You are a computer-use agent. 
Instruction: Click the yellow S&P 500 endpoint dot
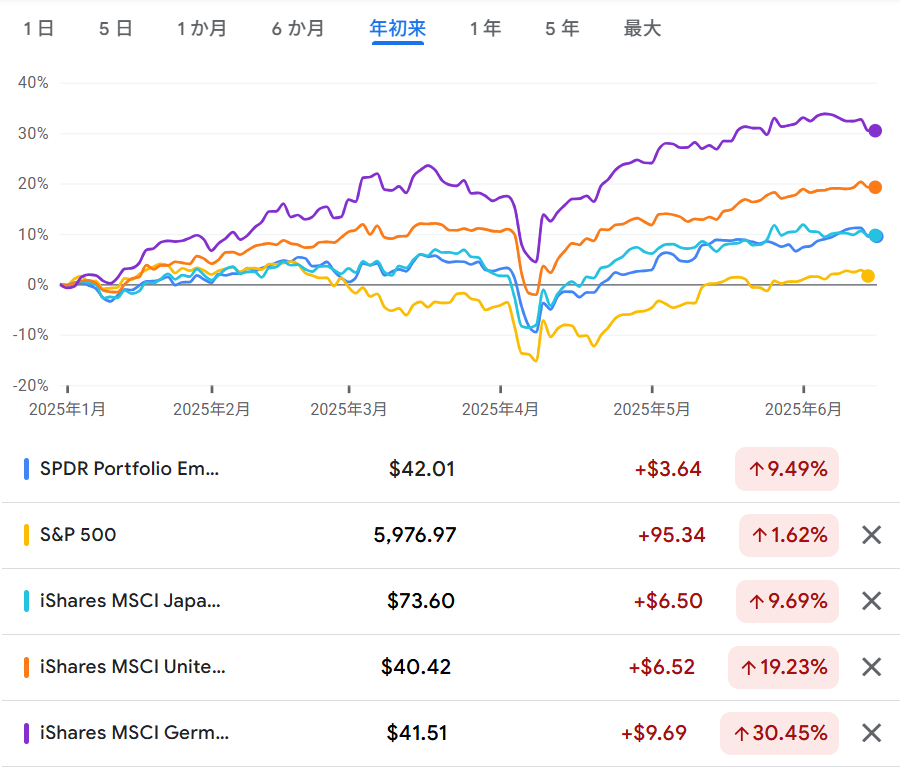pos(868,276)
